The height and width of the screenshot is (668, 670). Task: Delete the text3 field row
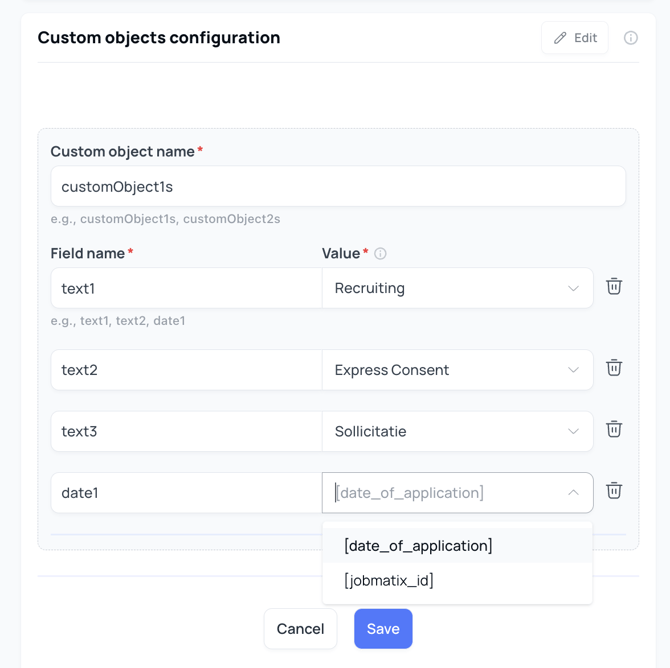[614, 430]
